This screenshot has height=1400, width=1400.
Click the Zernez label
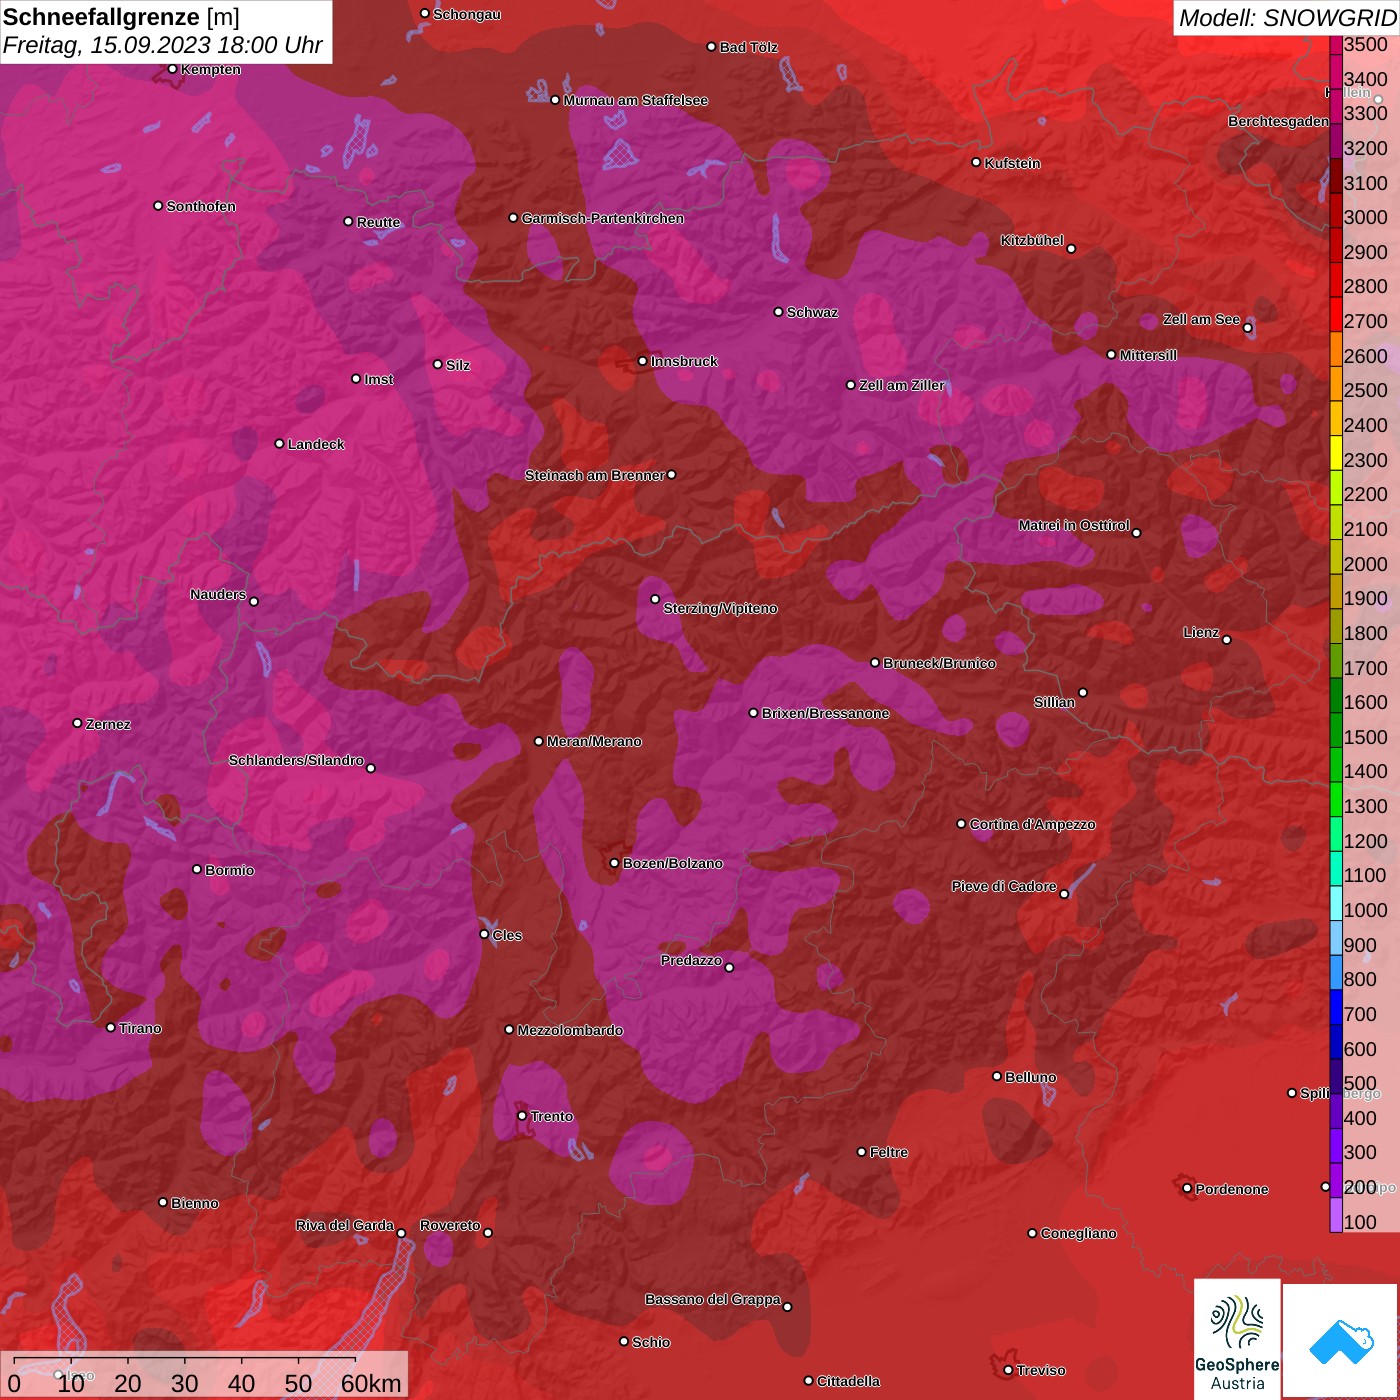coord(108,724)
